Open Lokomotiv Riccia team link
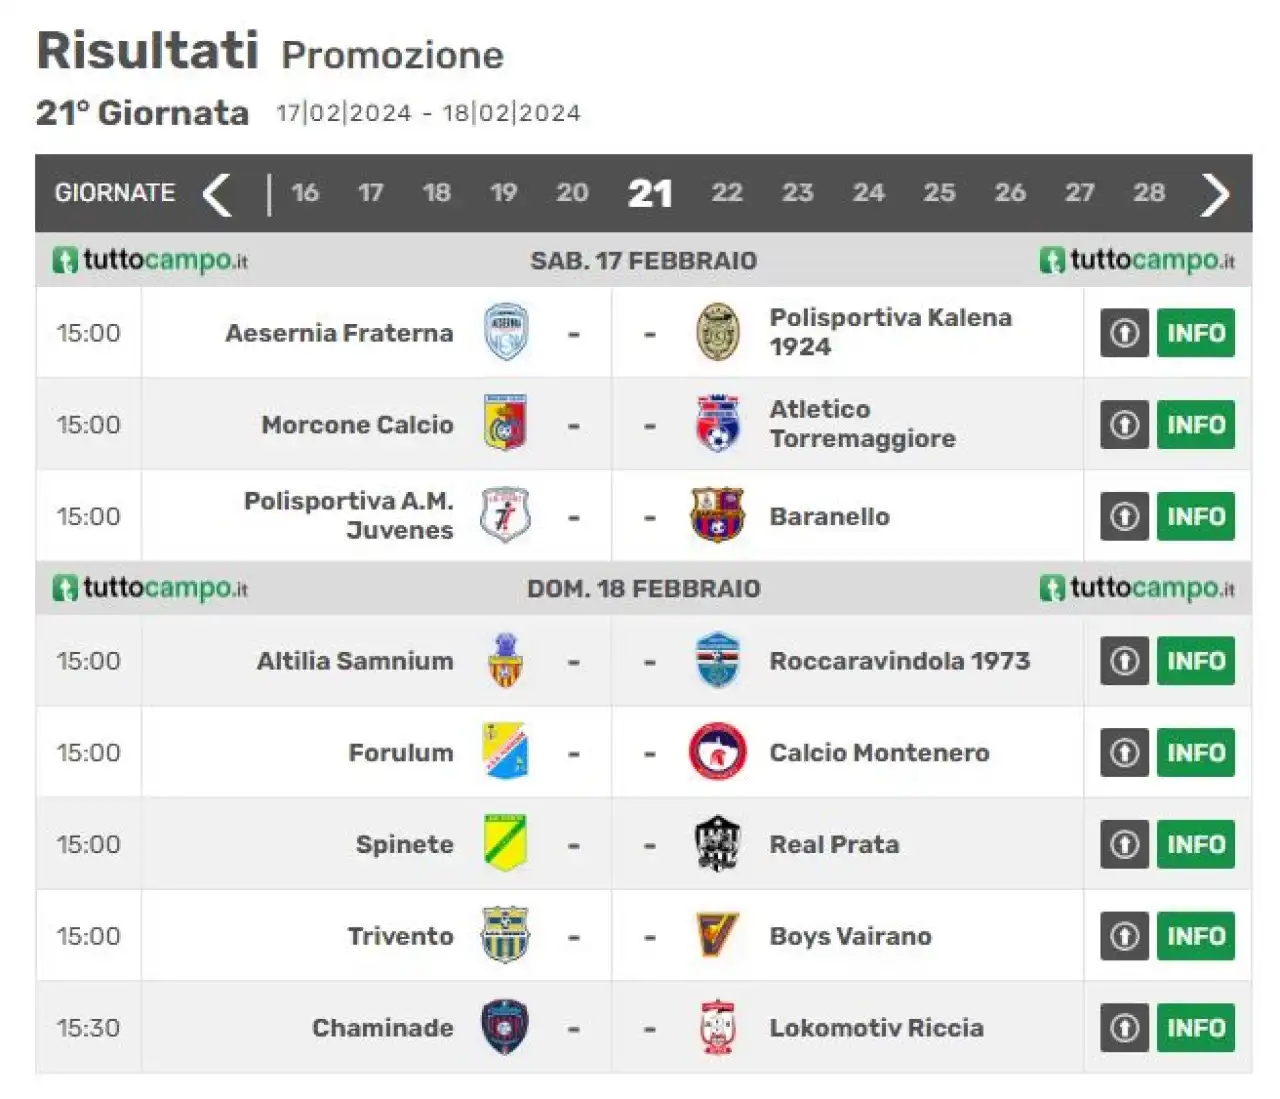Viewport: 1280px width, 1099px height. point(876,1028)
